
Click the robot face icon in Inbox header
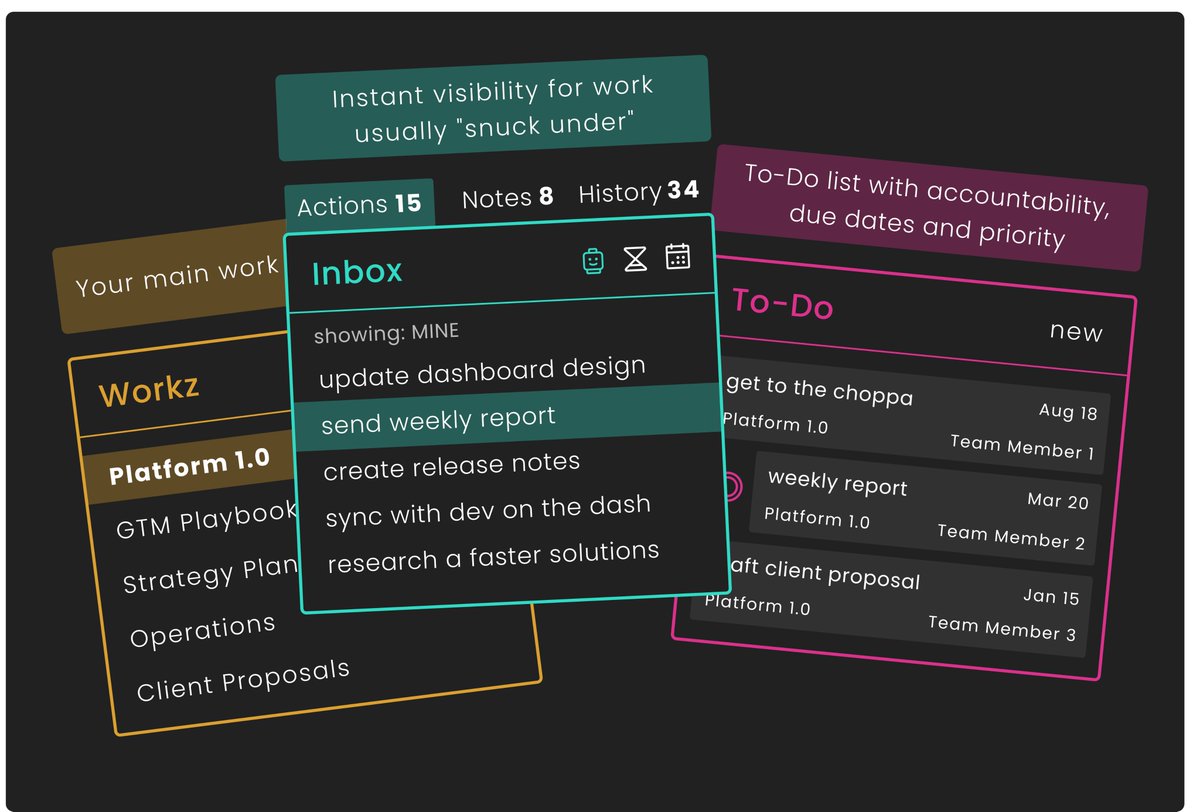[593, 261]
